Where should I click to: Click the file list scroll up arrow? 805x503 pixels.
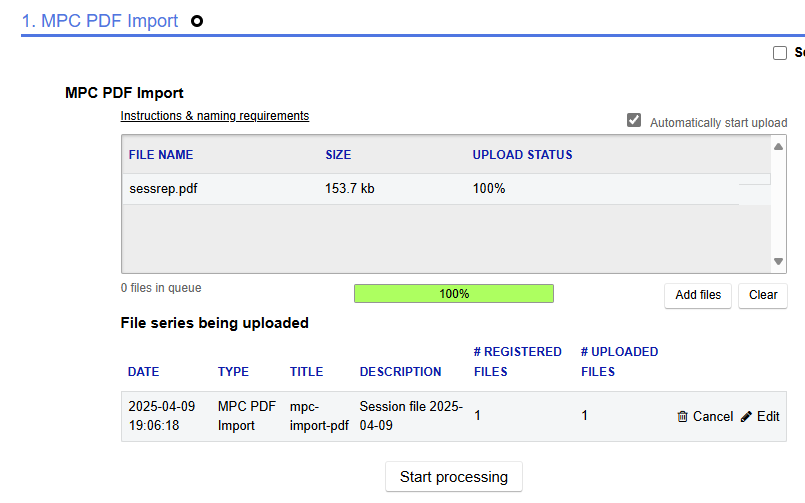pos(779,147)
